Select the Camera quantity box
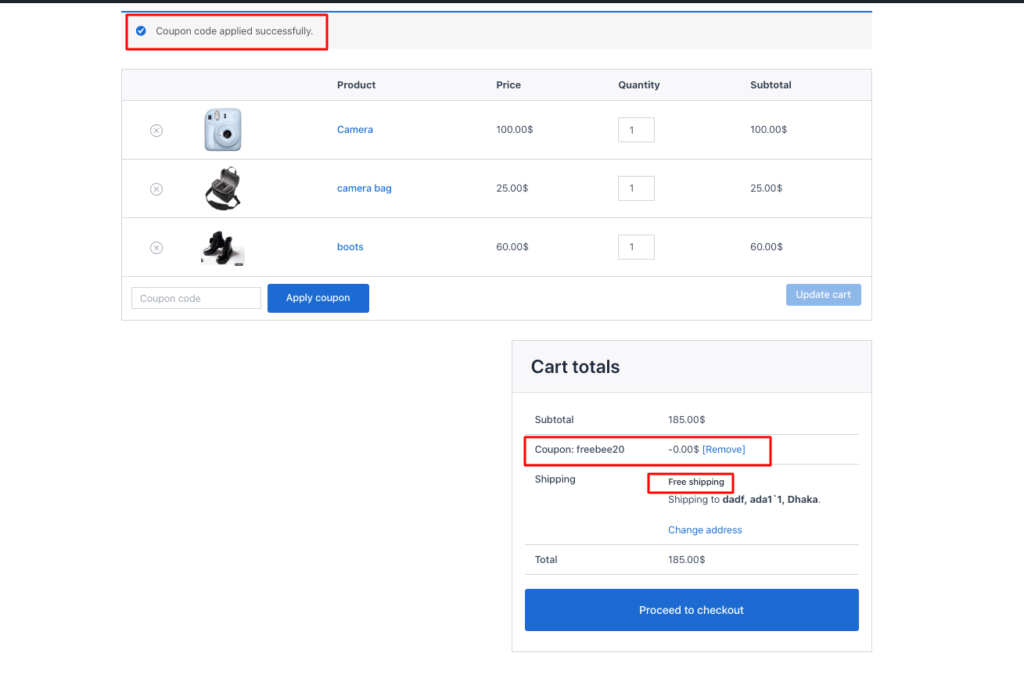Image resolution: width=1024 pixels, height=678 pixels. [636, 129]
